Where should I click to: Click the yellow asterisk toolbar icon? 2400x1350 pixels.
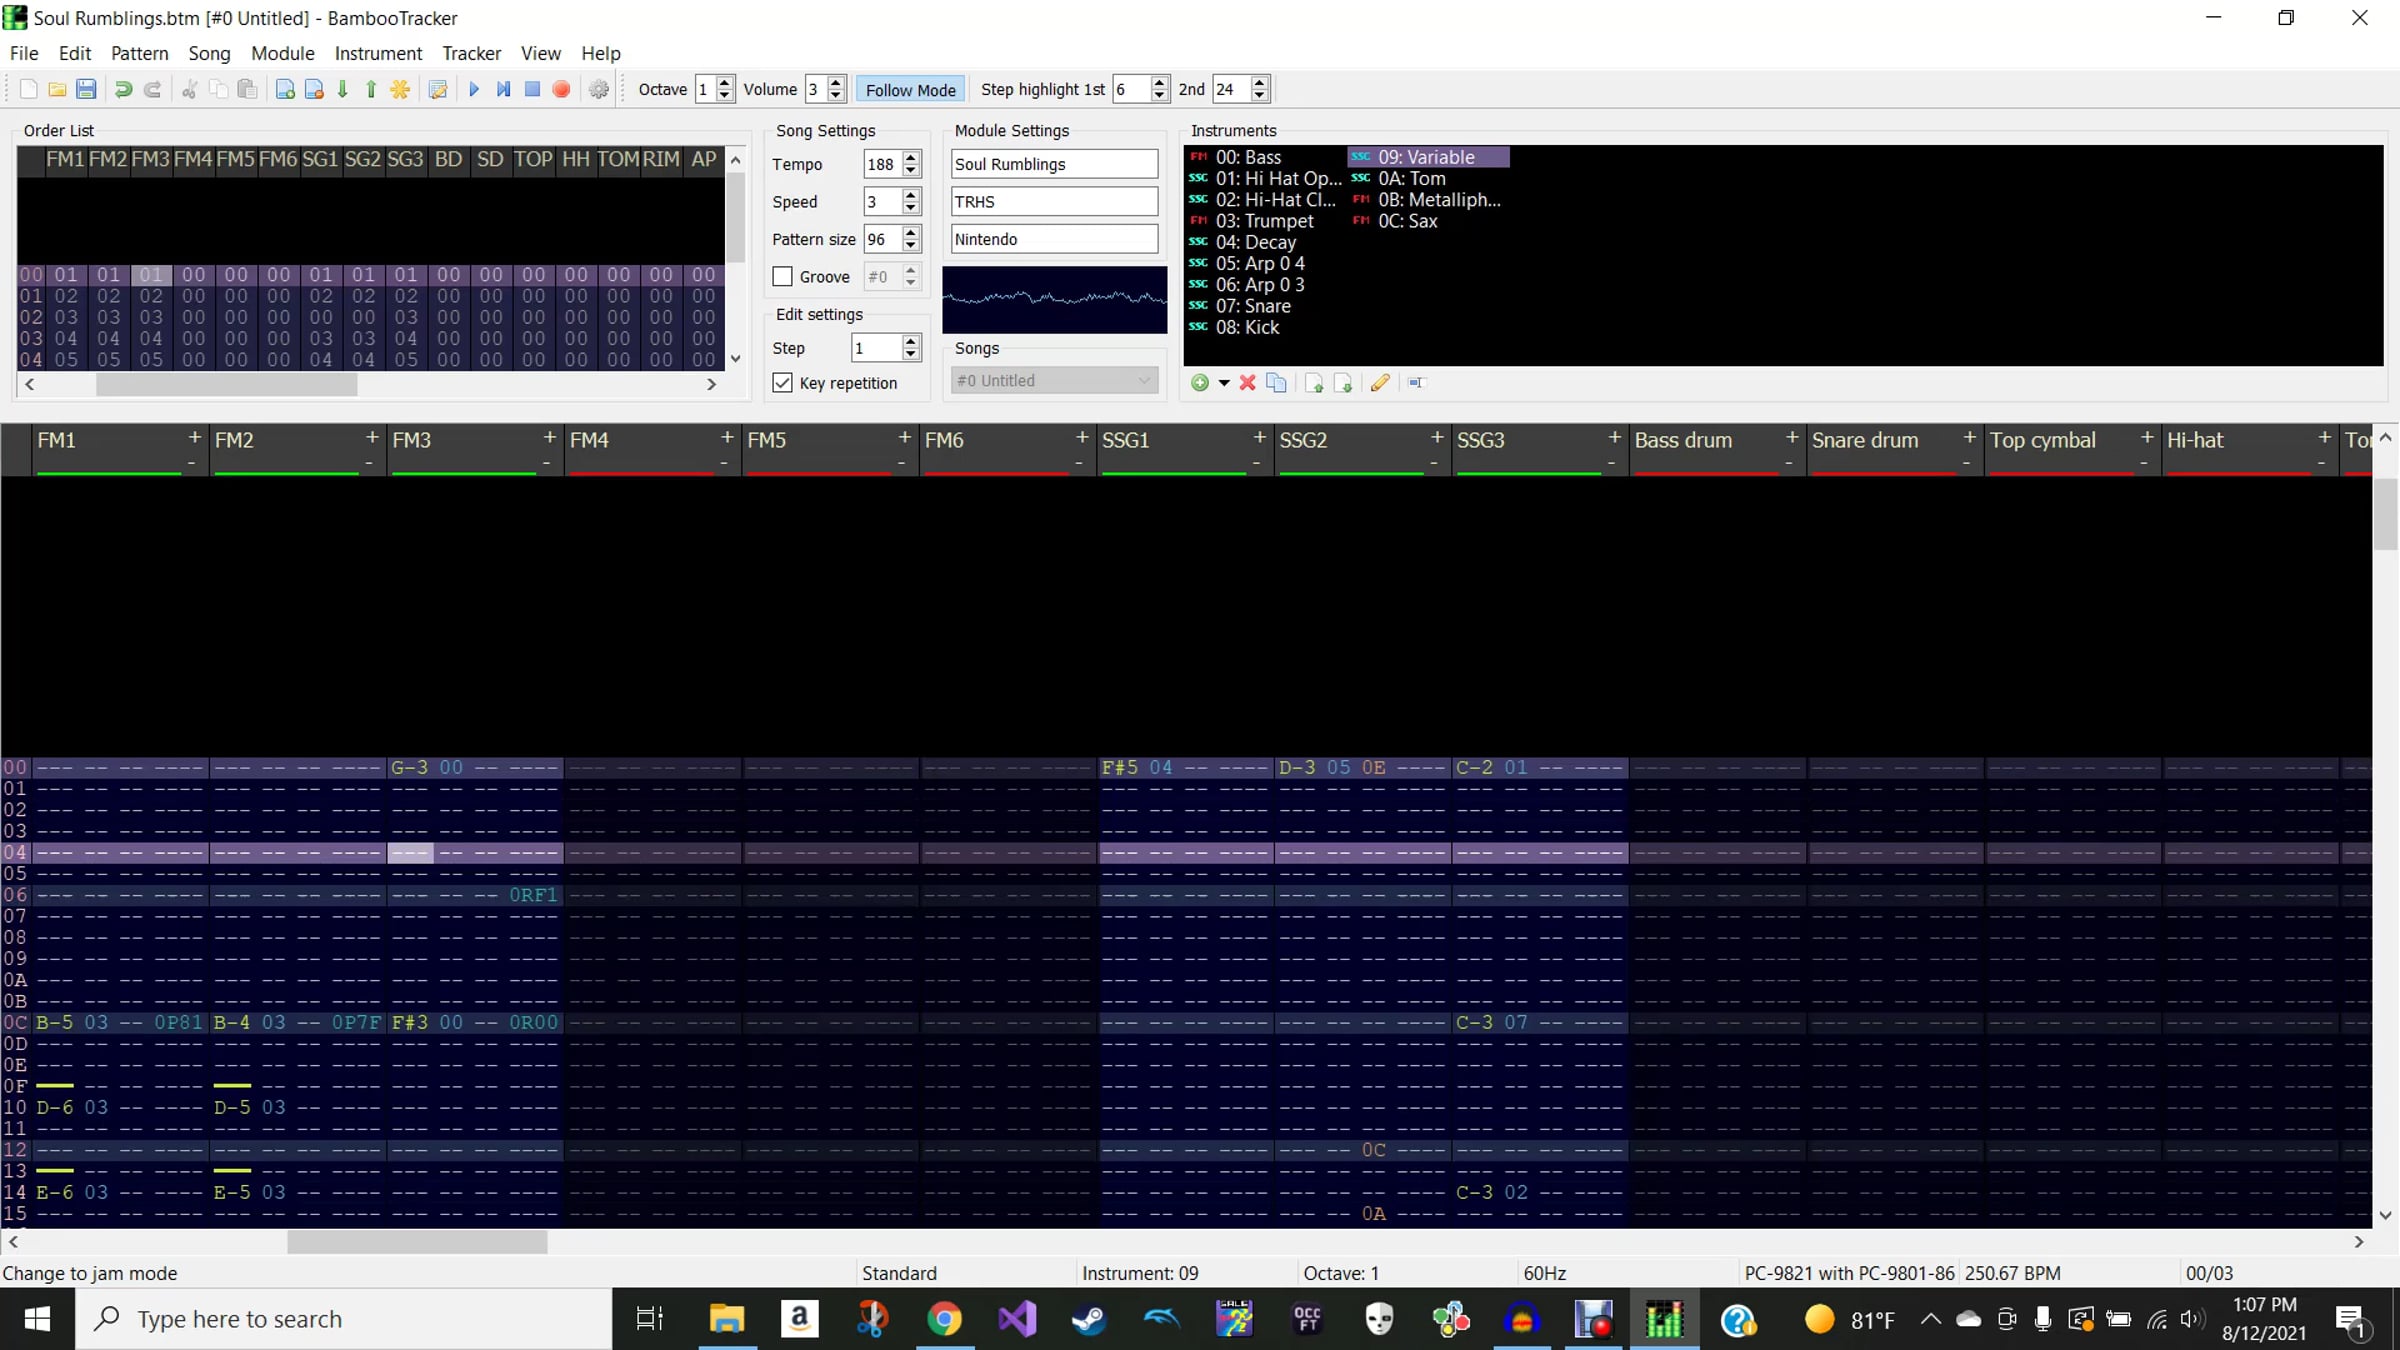[400, 89]
